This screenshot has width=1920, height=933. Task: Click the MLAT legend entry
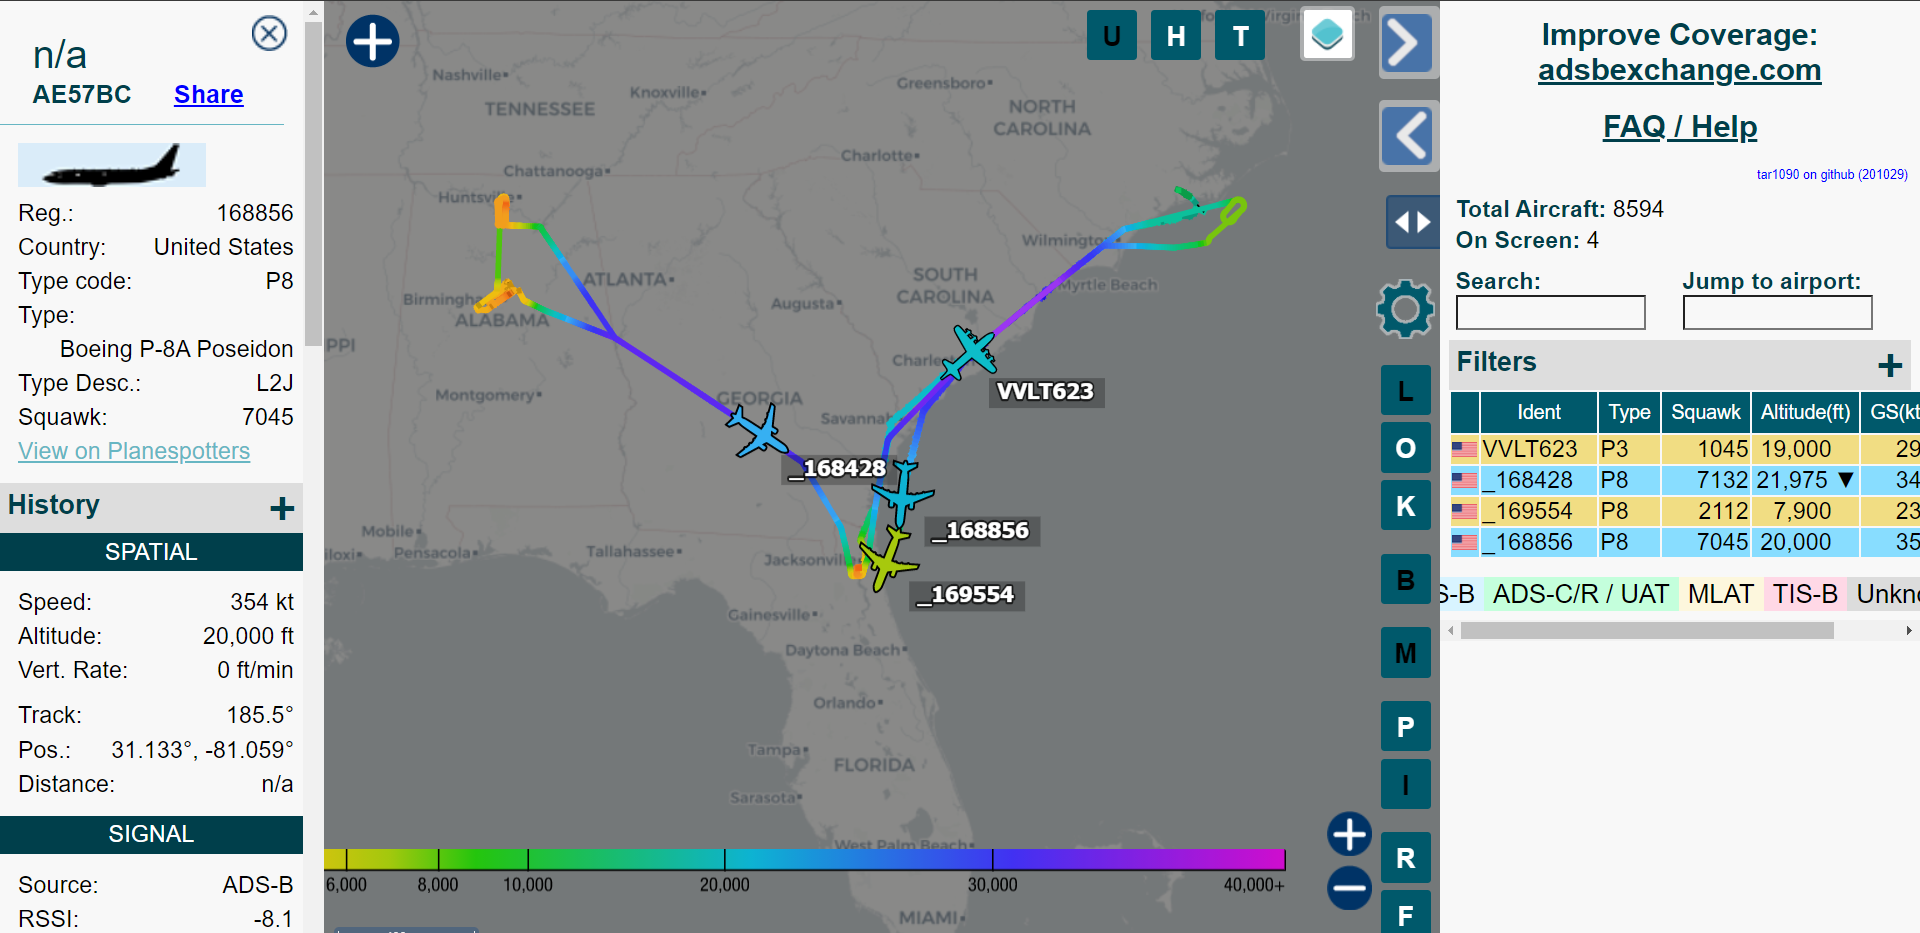click(x=1720, y=594)
